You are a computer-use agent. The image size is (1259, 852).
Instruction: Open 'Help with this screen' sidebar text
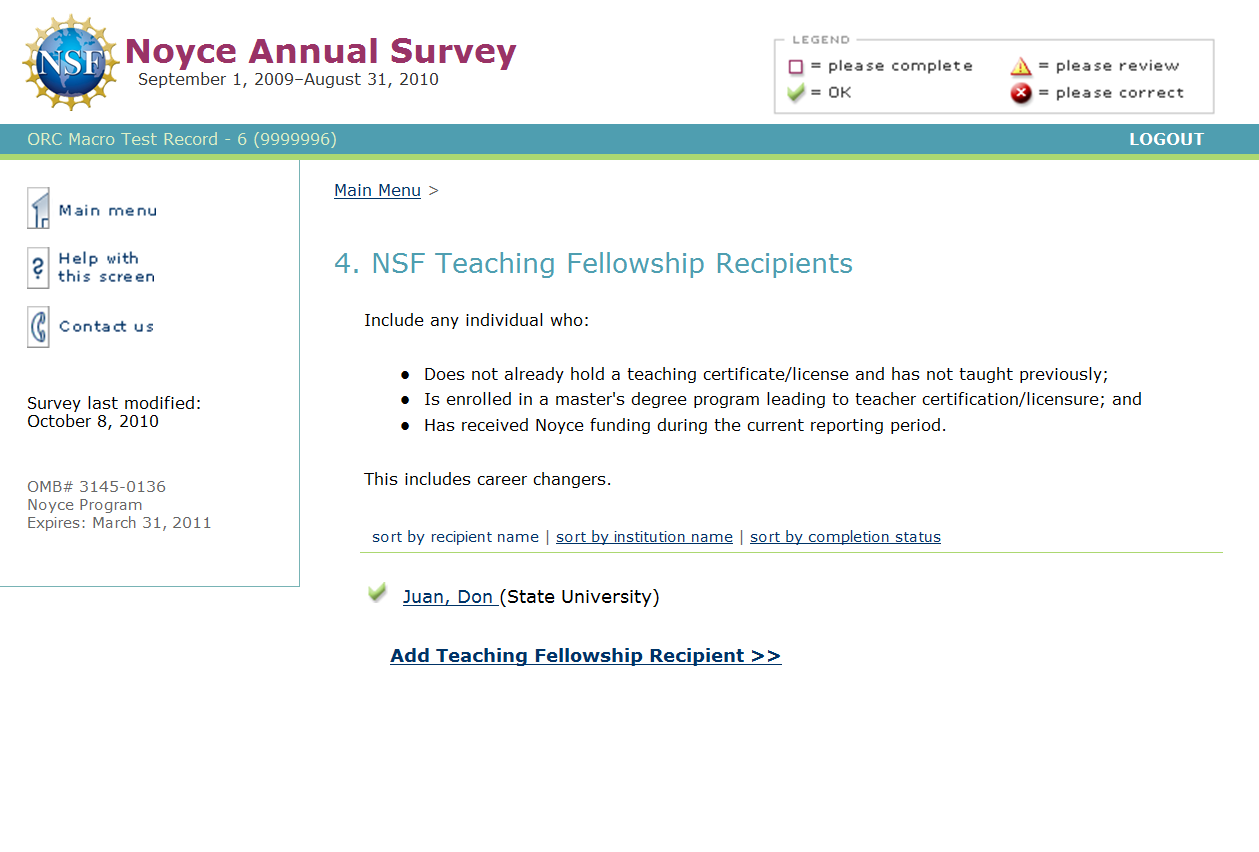tap(106, 268)
